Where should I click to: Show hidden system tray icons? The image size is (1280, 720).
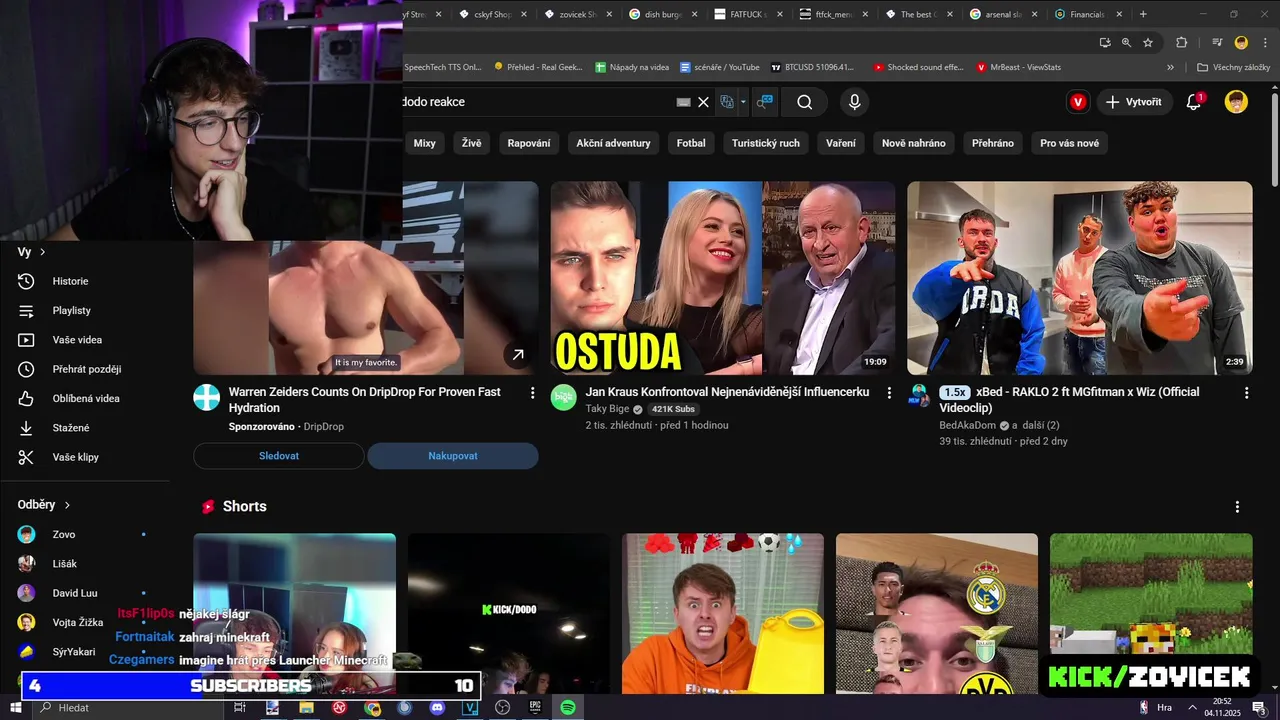pos(1192,707)
